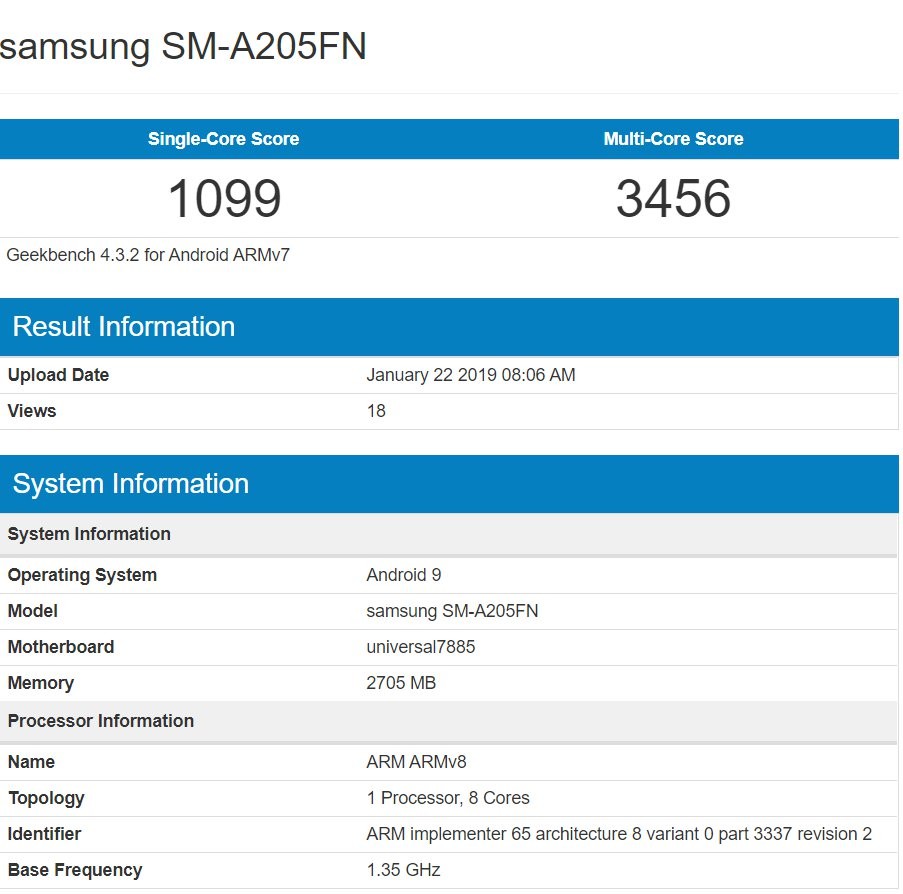This screenshot has width=903, height=894.
Task: Click the gray System Information subheading row
Action: click(449, 534)
